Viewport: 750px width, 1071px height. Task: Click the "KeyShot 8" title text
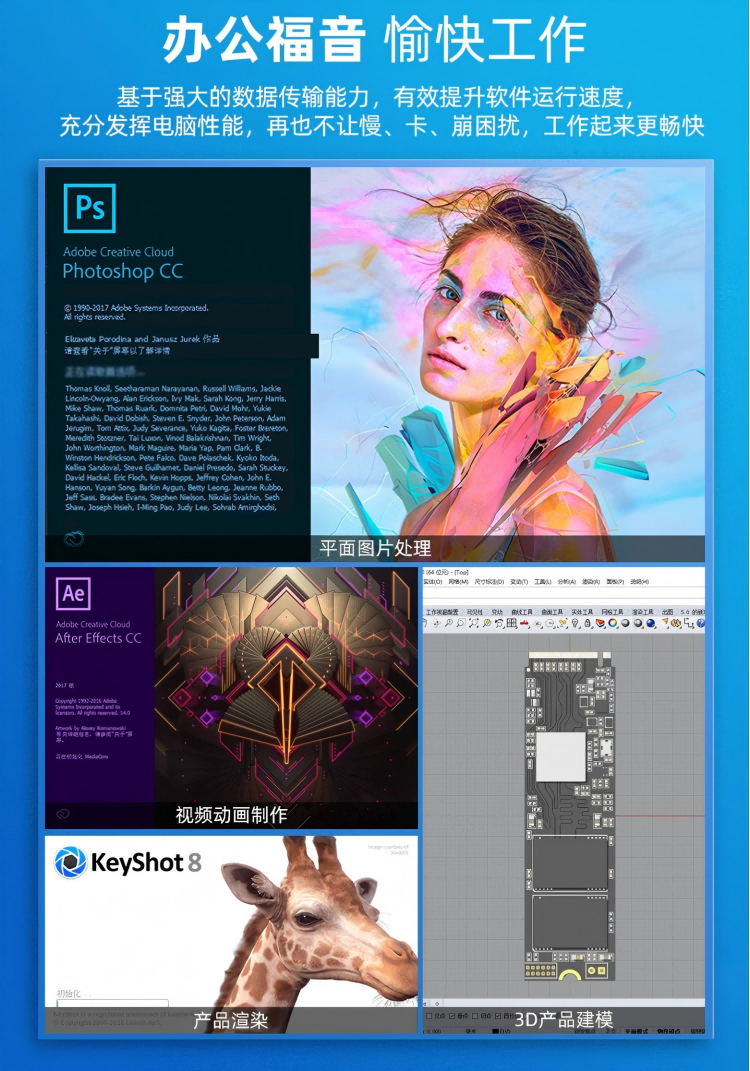point(146,863)
